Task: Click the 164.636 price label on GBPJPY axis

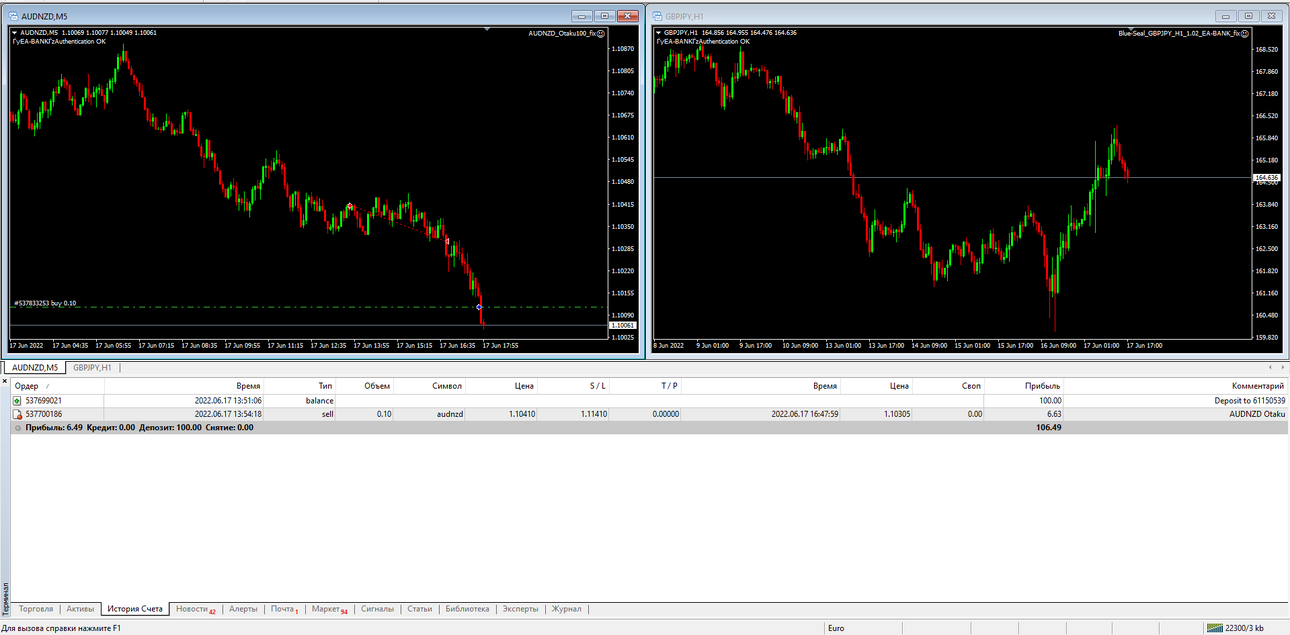Action: (x=1266, y=177)
